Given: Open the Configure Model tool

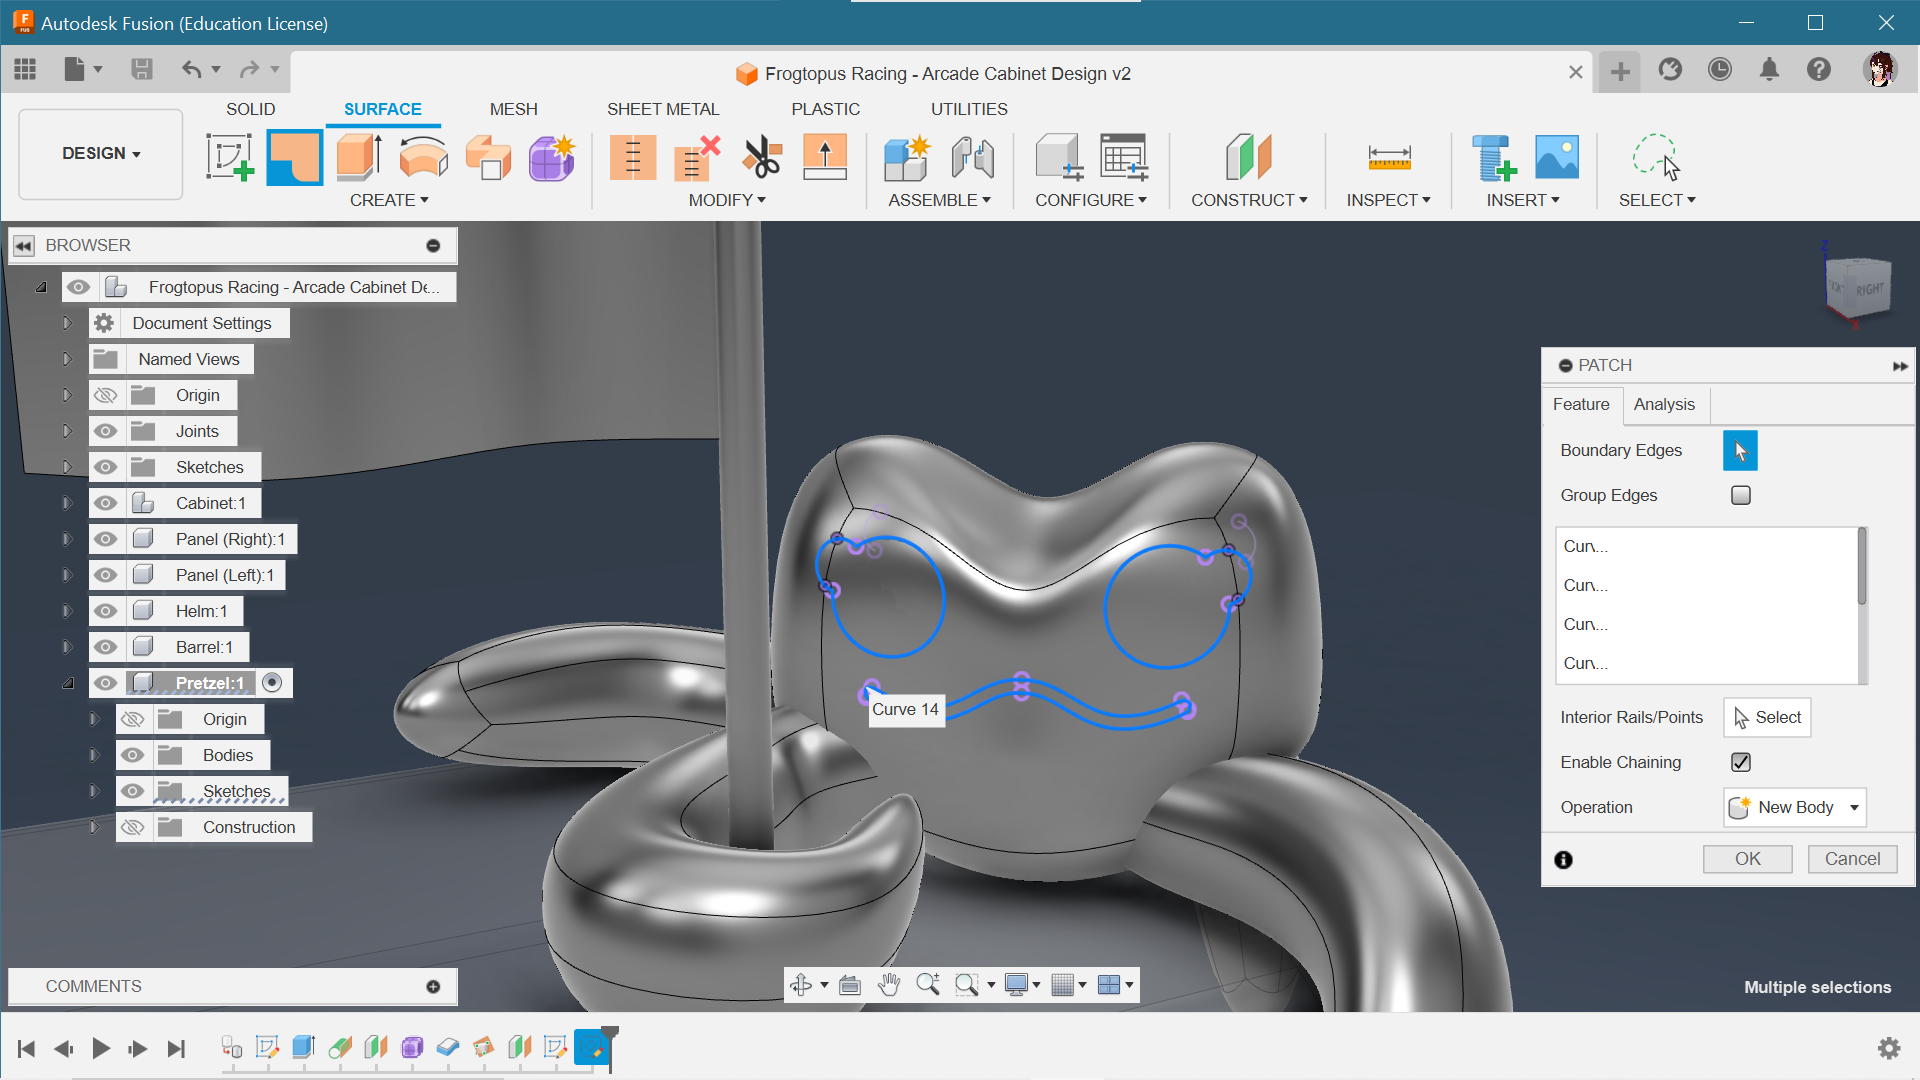Looking at the screenshot, I should (x=1059, y=158).
